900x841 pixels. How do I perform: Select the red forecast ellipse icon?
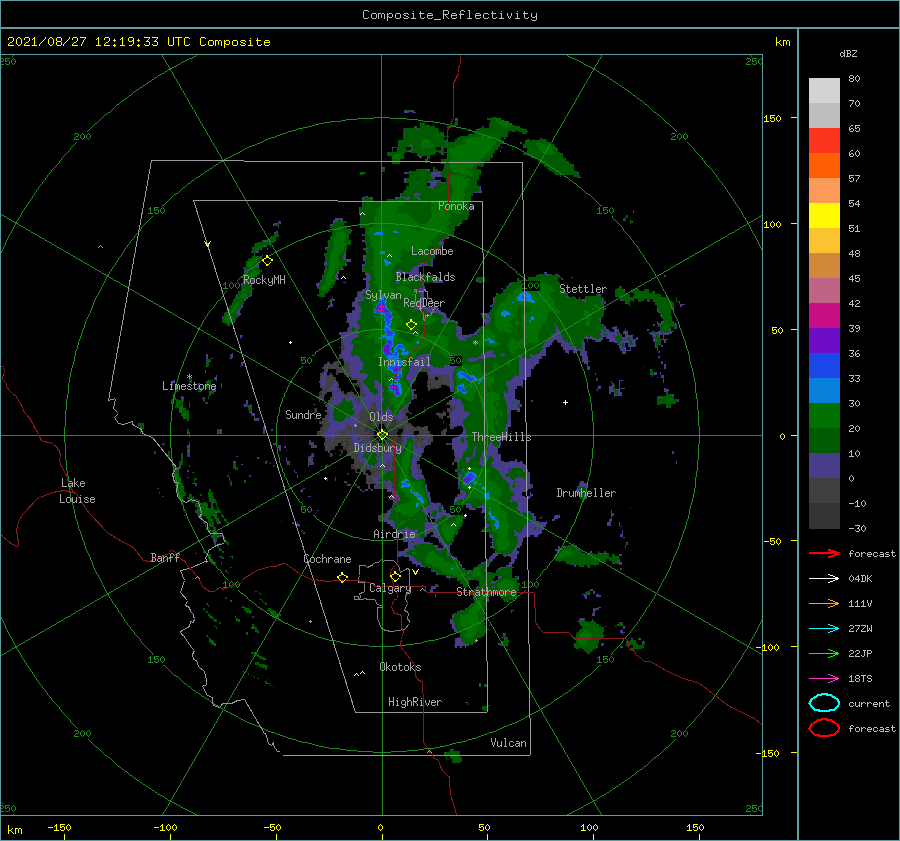824,728
